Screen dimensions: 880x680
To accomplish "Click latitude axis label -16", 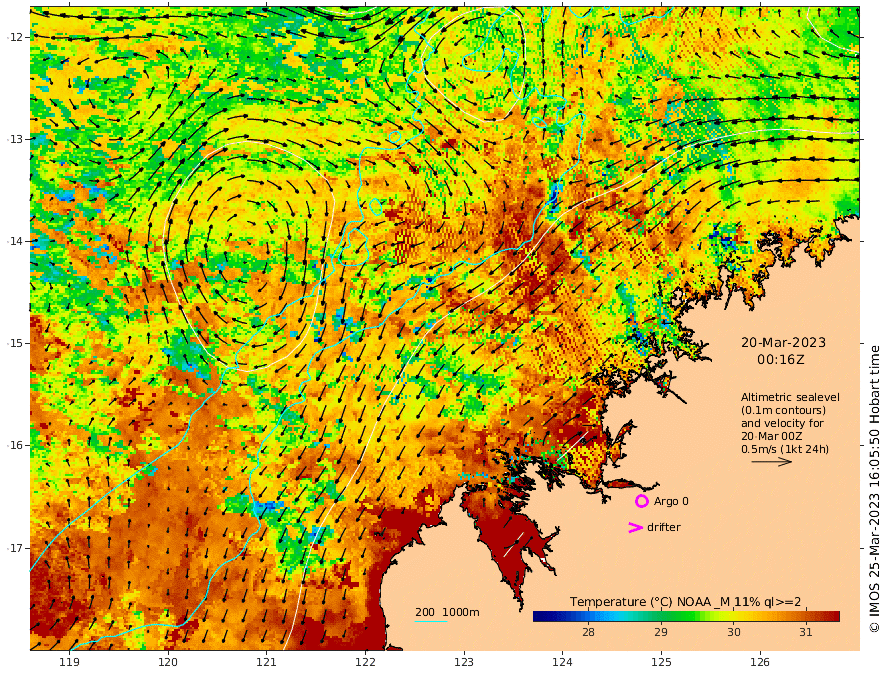I will [15, 445].
